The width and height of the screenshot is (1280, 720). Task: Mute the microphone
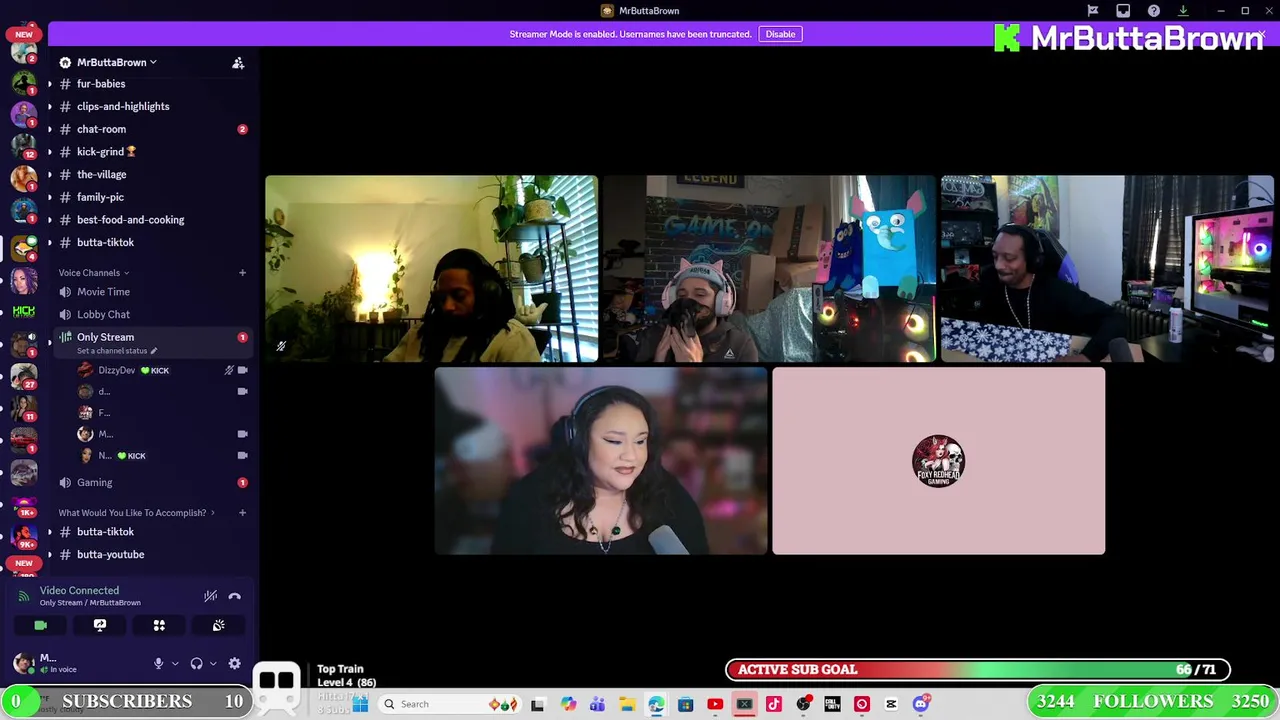point(158,663)
